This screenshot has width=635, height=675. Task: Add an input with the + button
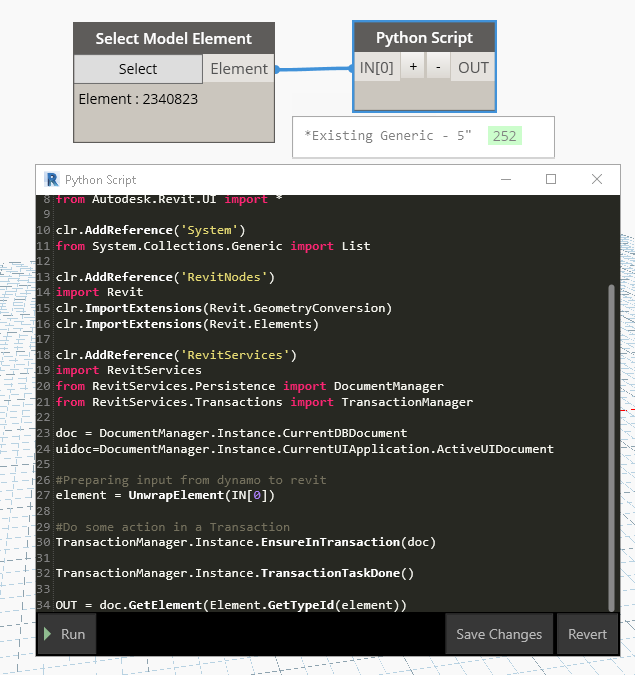pyautogui.click(x=413, y=67)
